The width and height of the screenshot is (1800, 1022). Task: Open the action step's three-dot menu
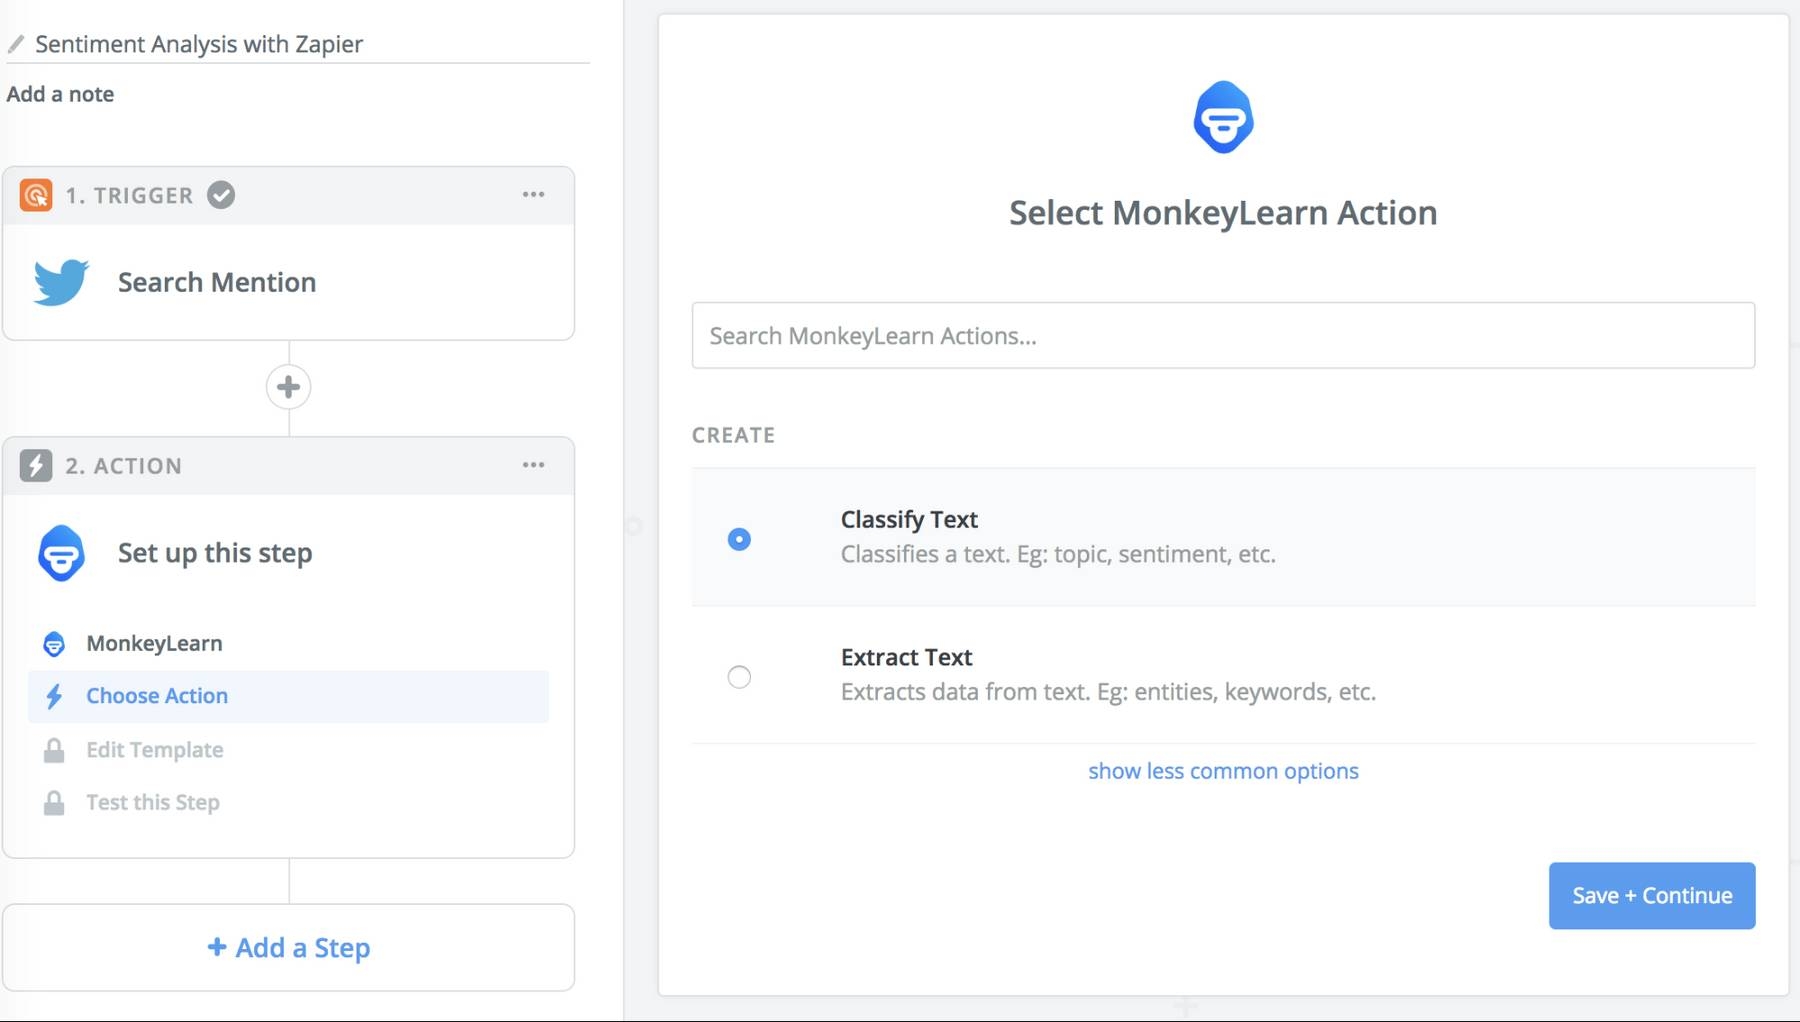[533, 465]
